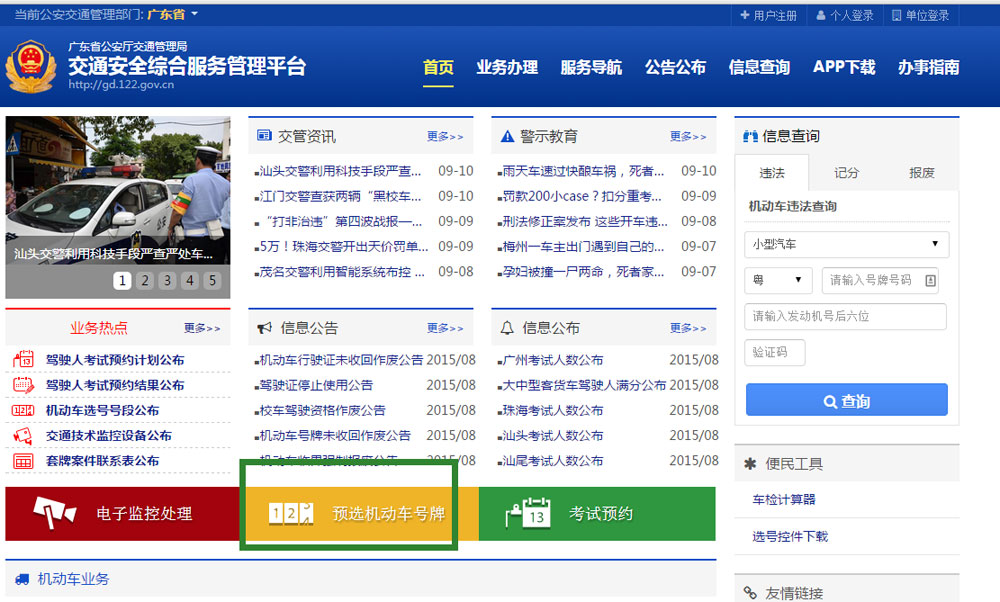1000x602 pixels.
Task: Click the bell icon beside 信息发布
Action: tap(506, 327)
